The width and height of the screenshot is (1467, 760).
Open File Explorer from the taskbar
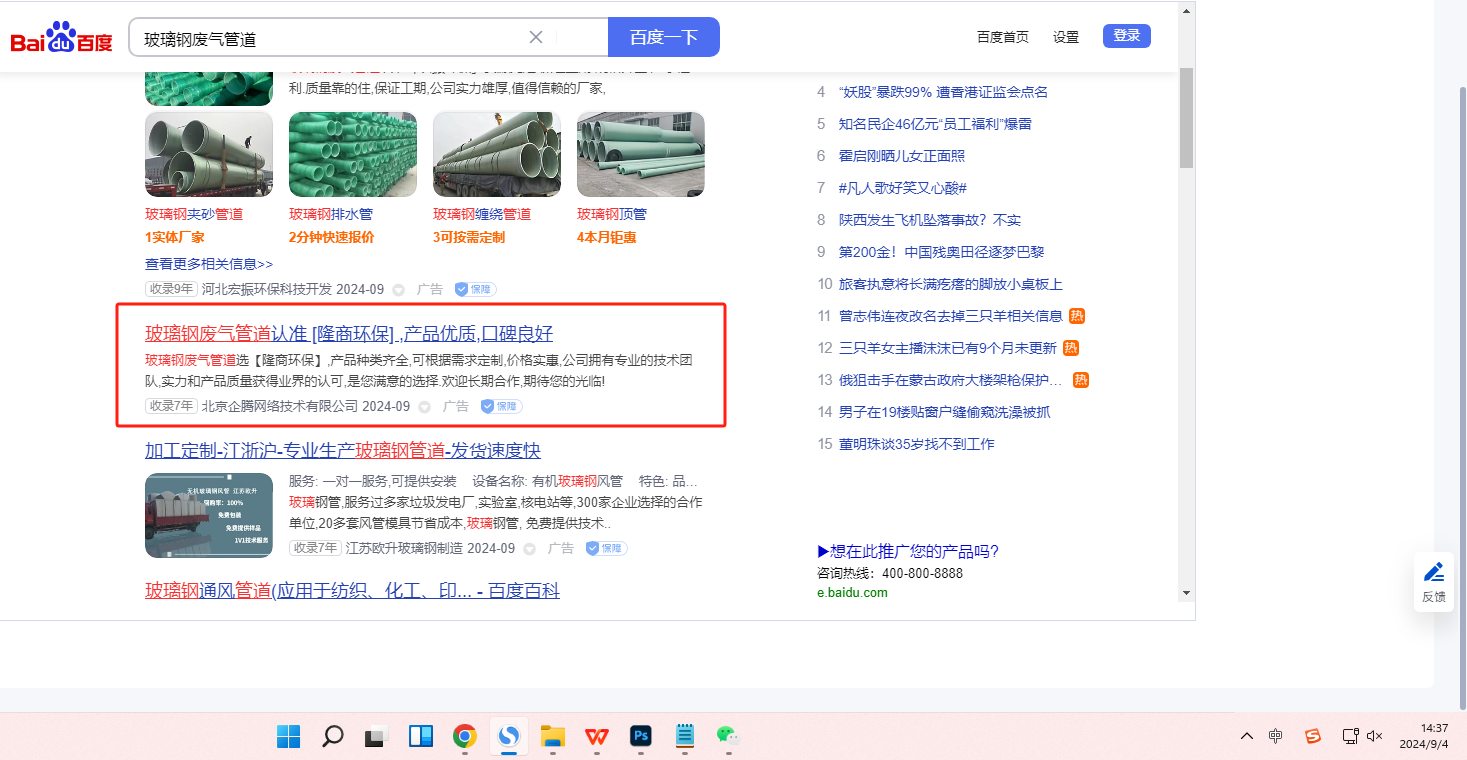click(553, 737)
